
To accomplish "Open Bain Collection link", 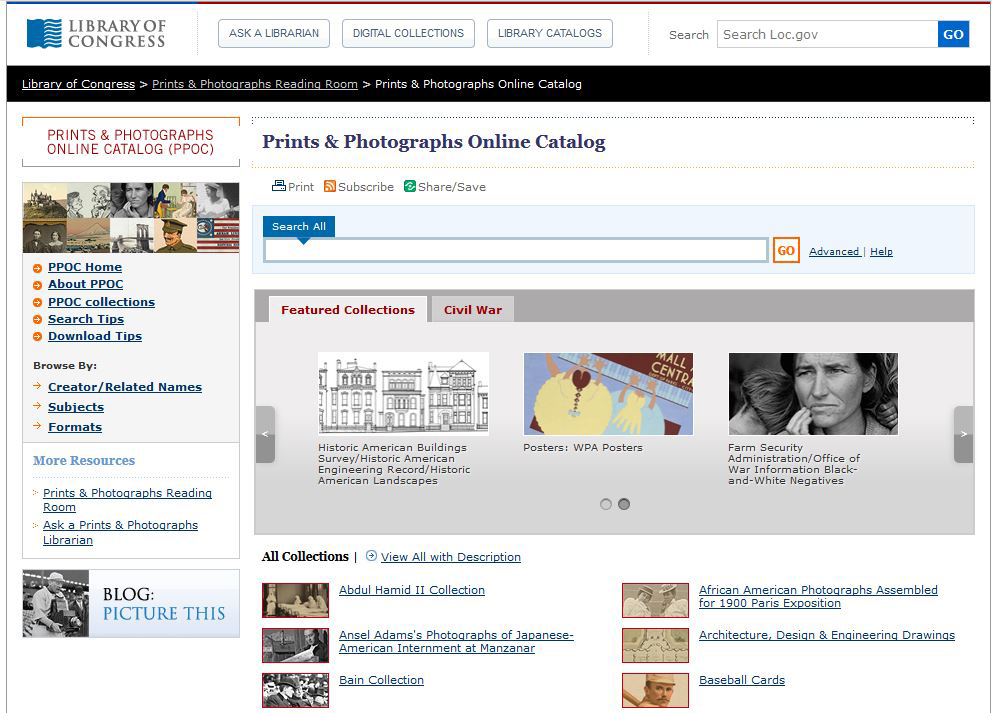I will (x=381, y=679).
